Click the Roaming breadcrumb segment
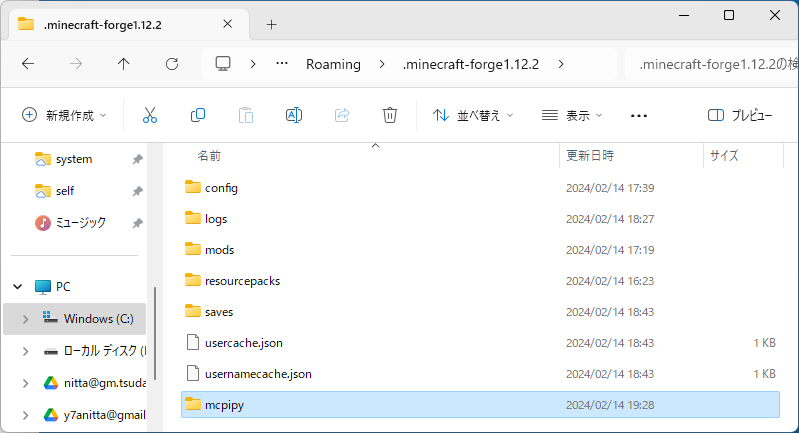Viewport: 799px width, 433px height. tap(332, 64)
